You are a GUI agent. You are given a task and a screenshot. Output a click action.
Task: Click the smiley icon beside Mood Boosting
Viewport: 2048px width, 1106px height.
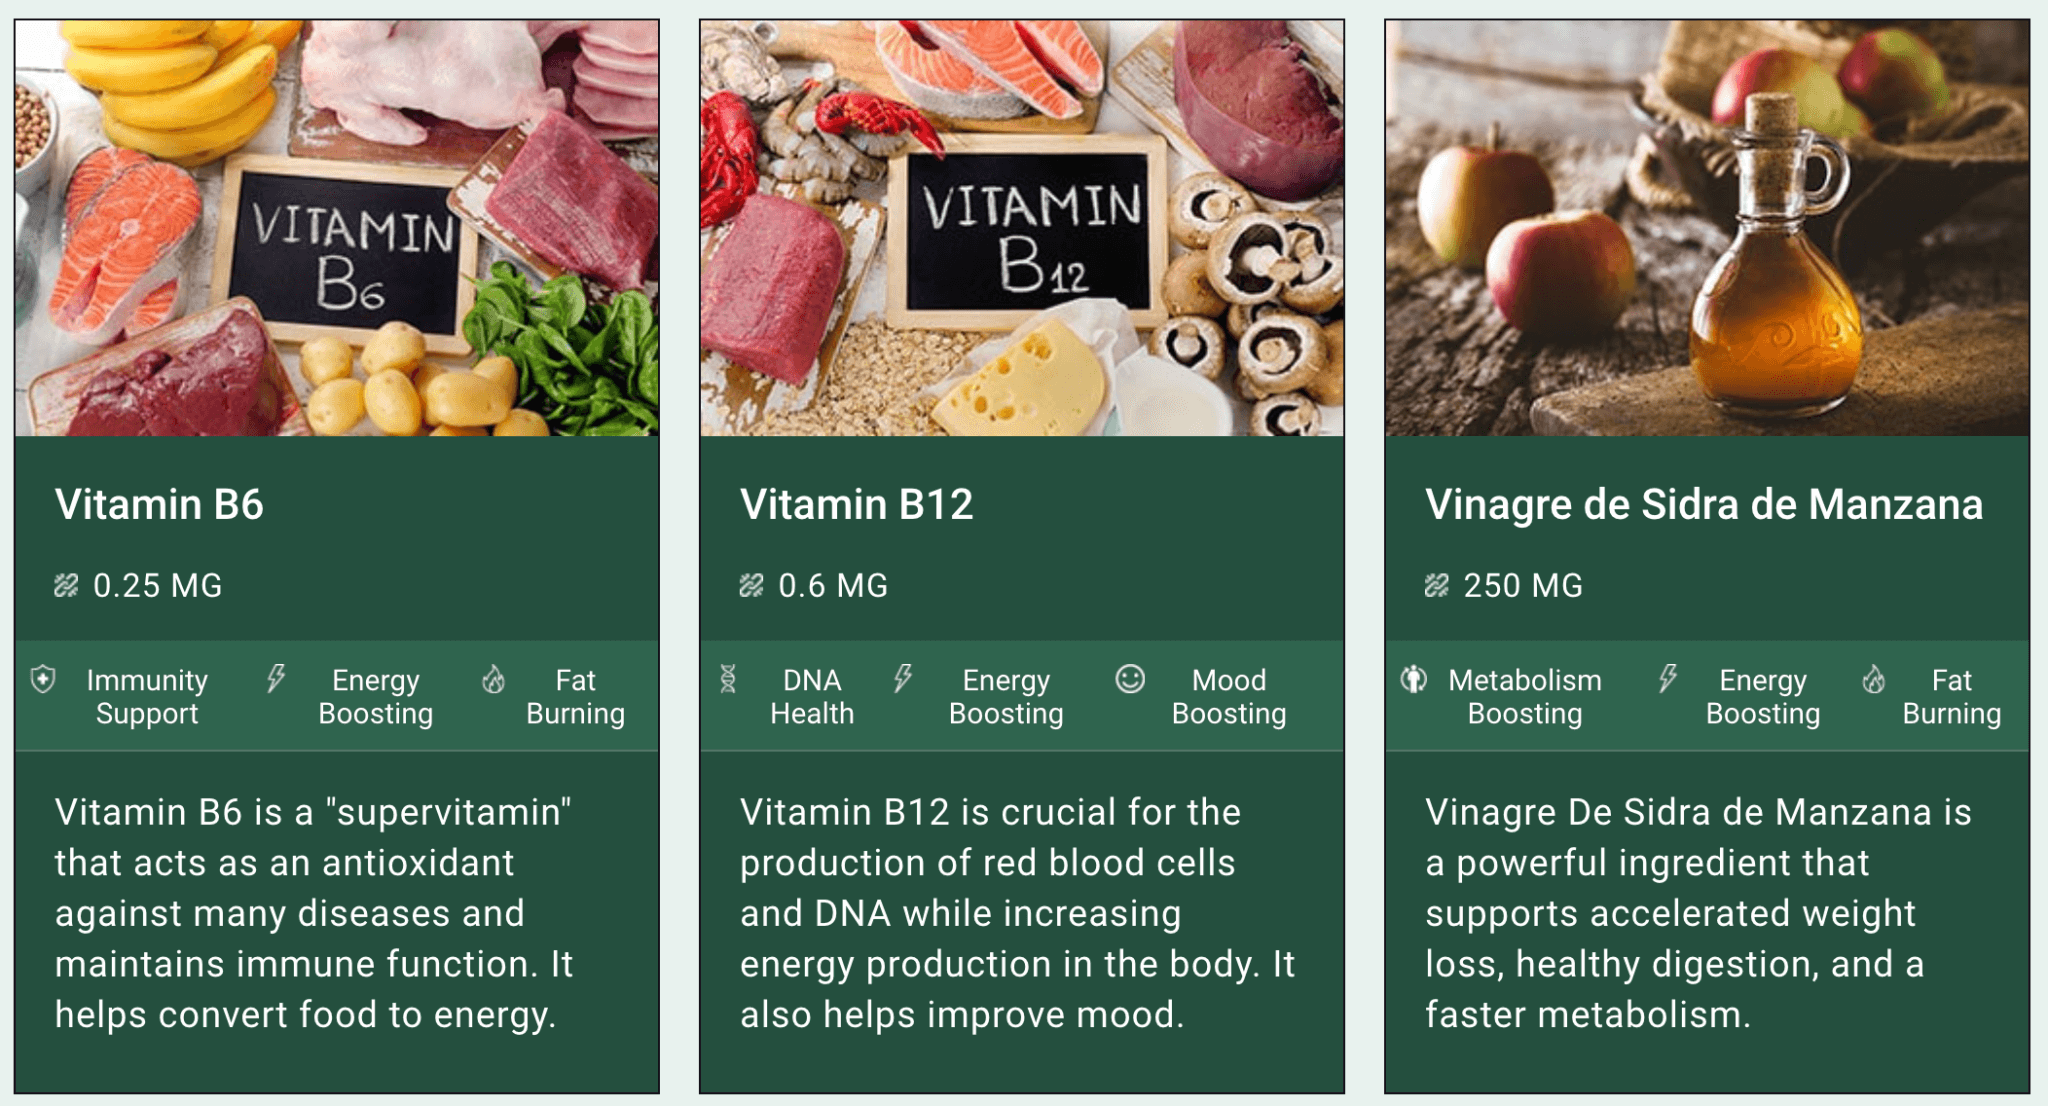1130,679
